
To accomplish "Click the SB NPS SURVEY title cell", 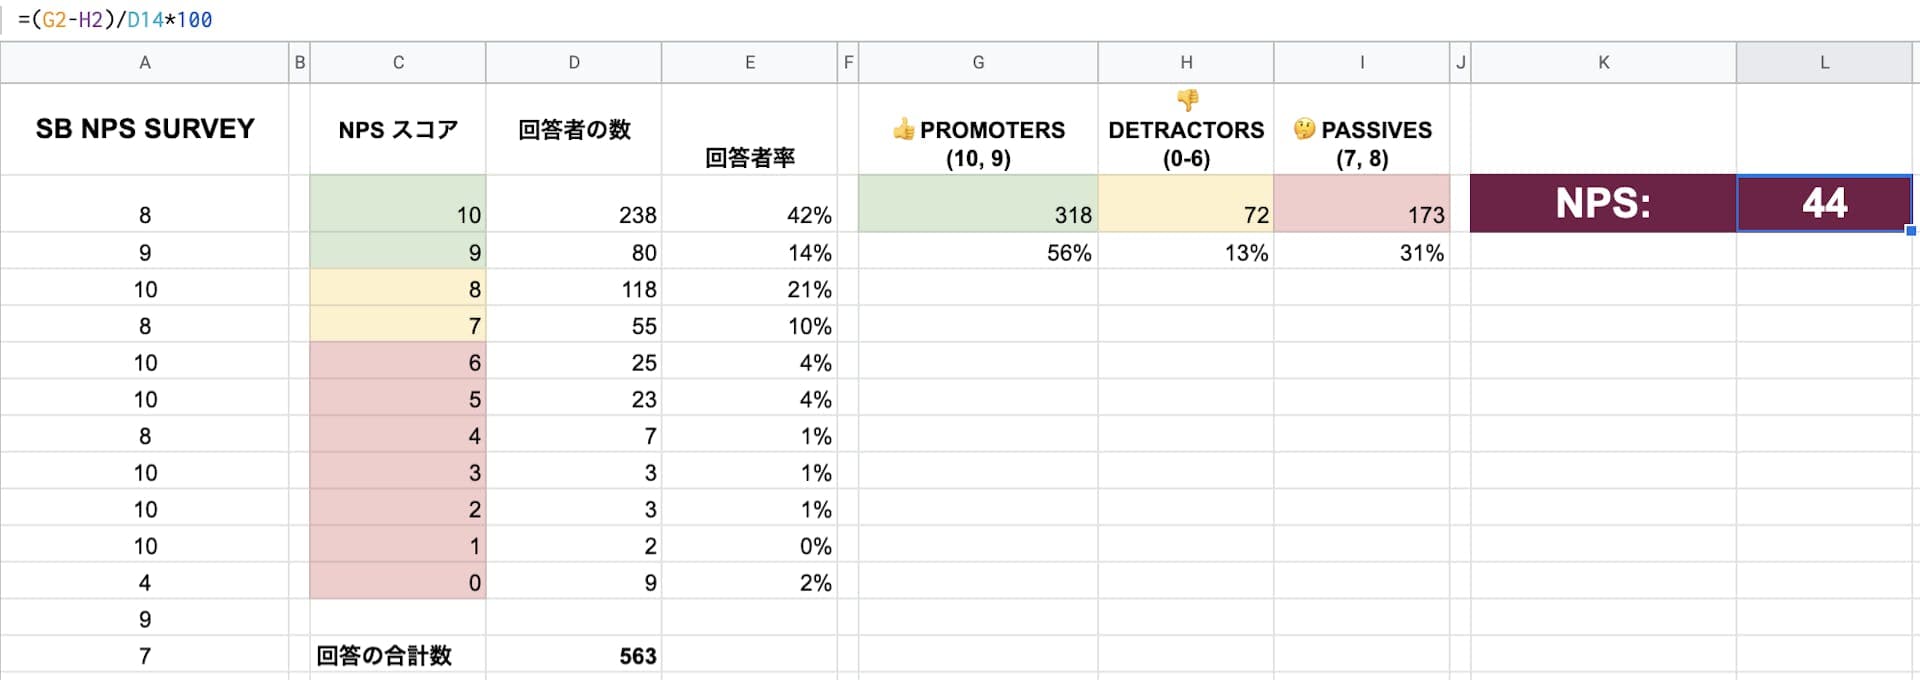I will 145,129.
